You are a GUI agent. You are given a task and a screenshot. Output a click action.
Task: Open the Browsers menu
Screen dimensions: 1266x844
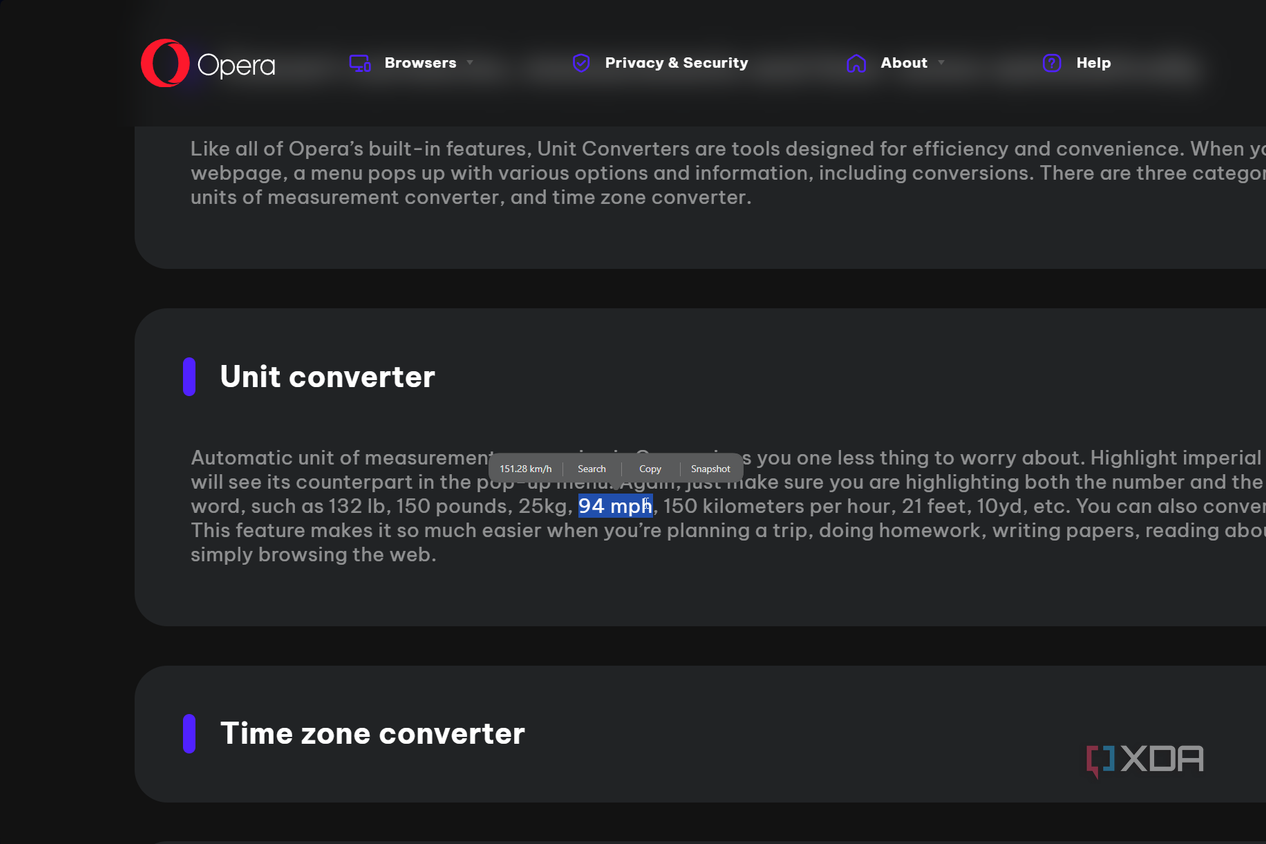click(420, 63)
